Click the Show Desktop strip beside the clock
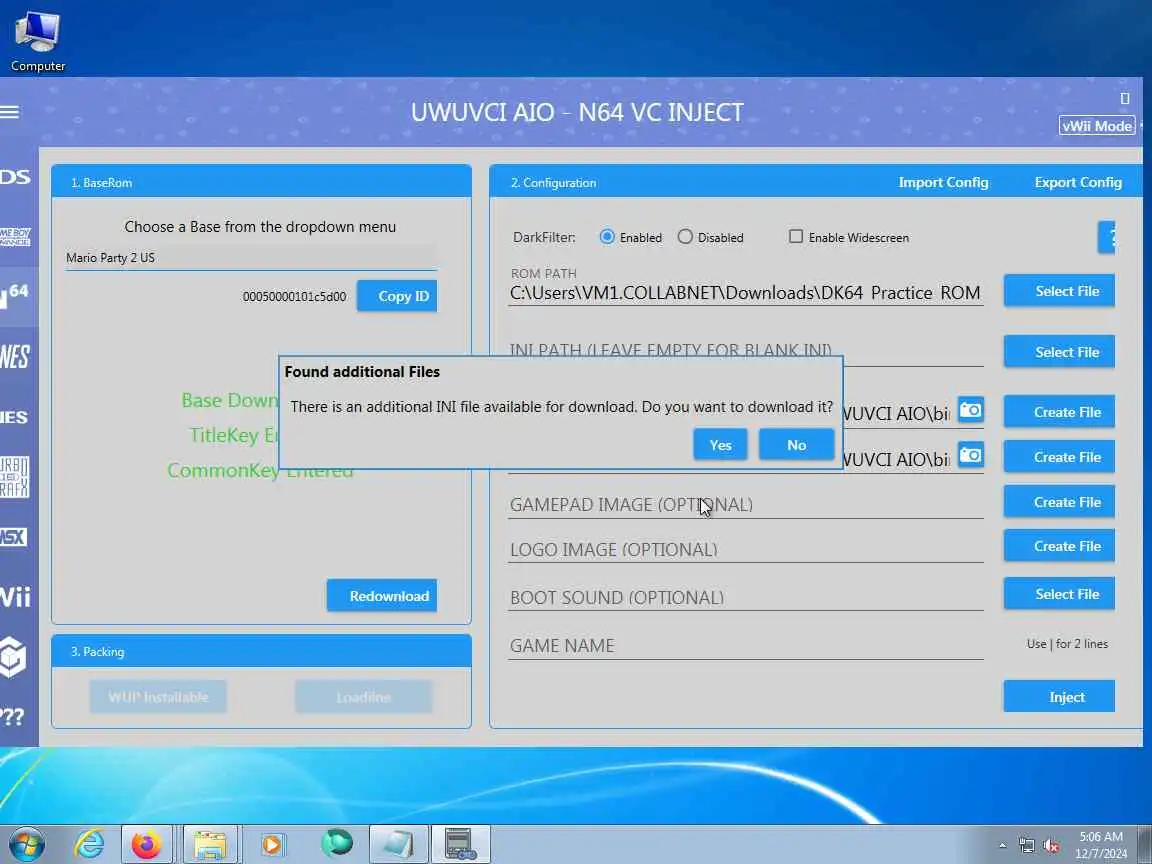The height and width of the screenshot is (864, 1152). click(1144, 845)
